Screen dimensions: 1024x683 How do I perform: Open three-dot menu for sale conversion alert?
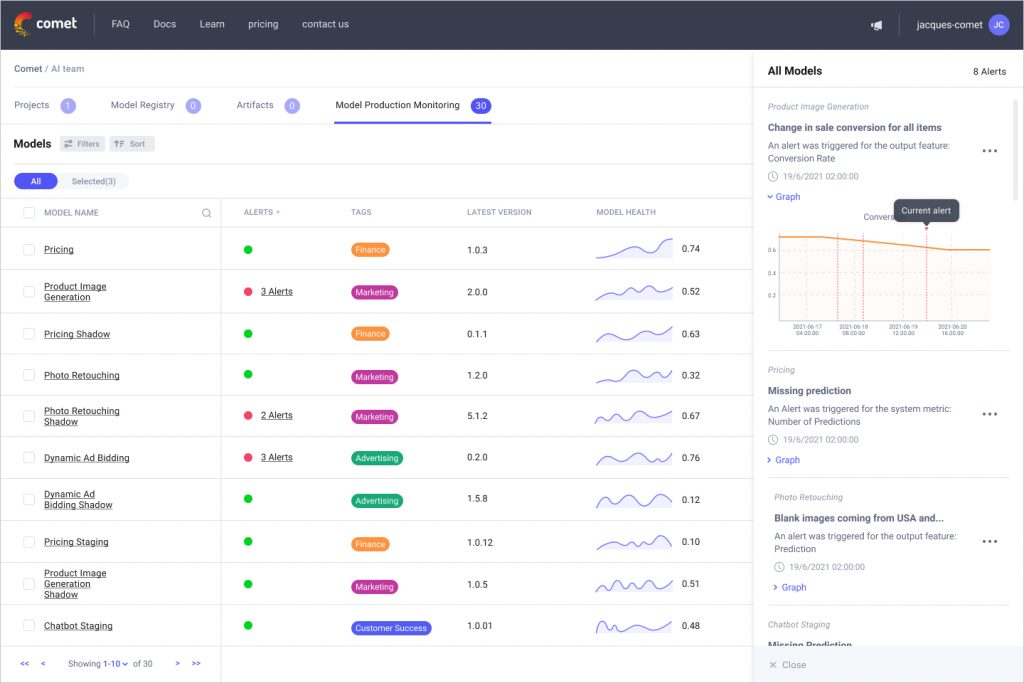click(989, 151)
